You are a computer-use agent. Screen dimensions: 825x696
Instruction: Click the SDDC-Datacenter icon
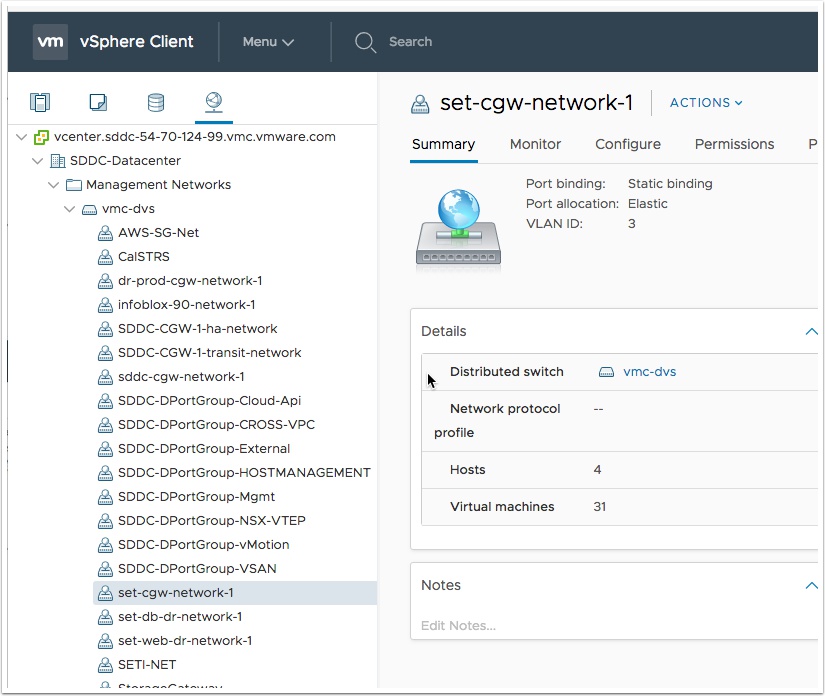[x=57, y=161]
